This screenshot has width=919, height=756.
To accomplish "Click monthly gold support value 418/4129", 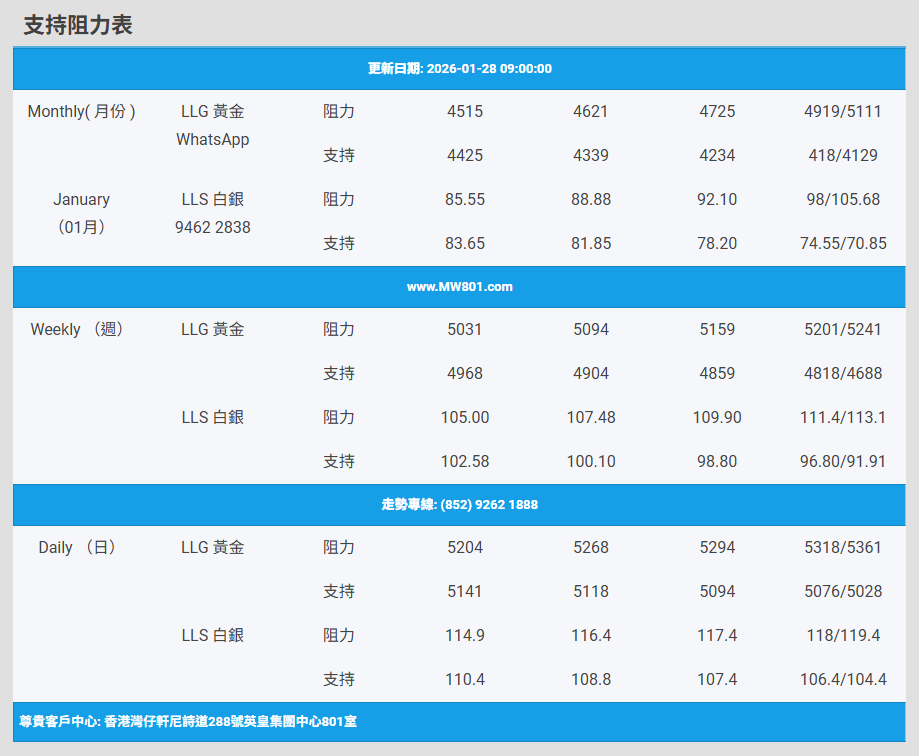I will (842, 156).
